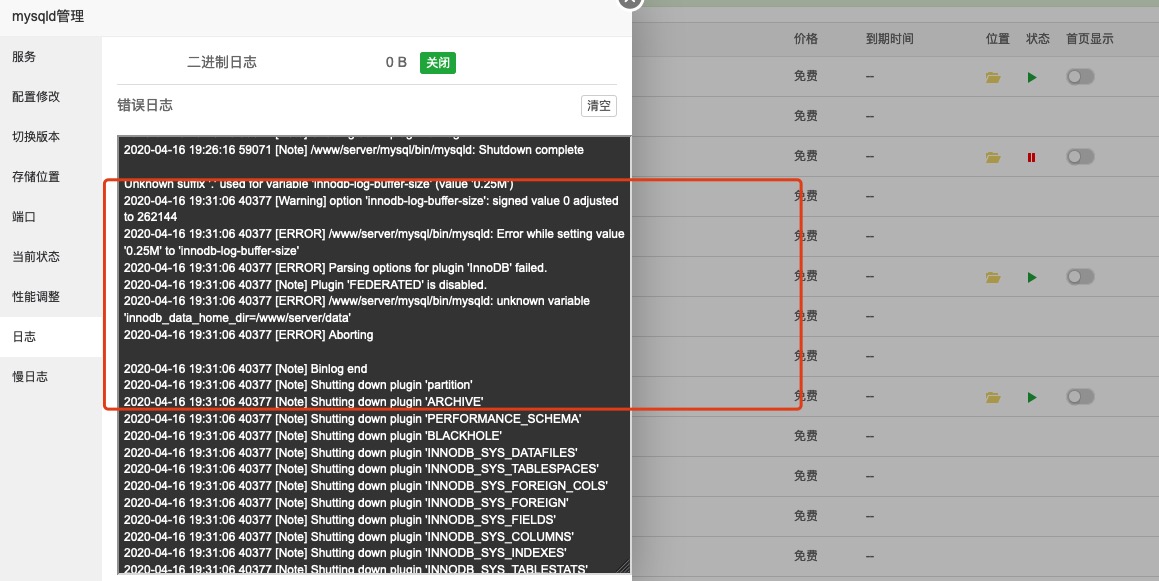1159x581 pixels.
Task: Clear the error log with 清空
Action: pyautogui.click(x=599, y=106)
